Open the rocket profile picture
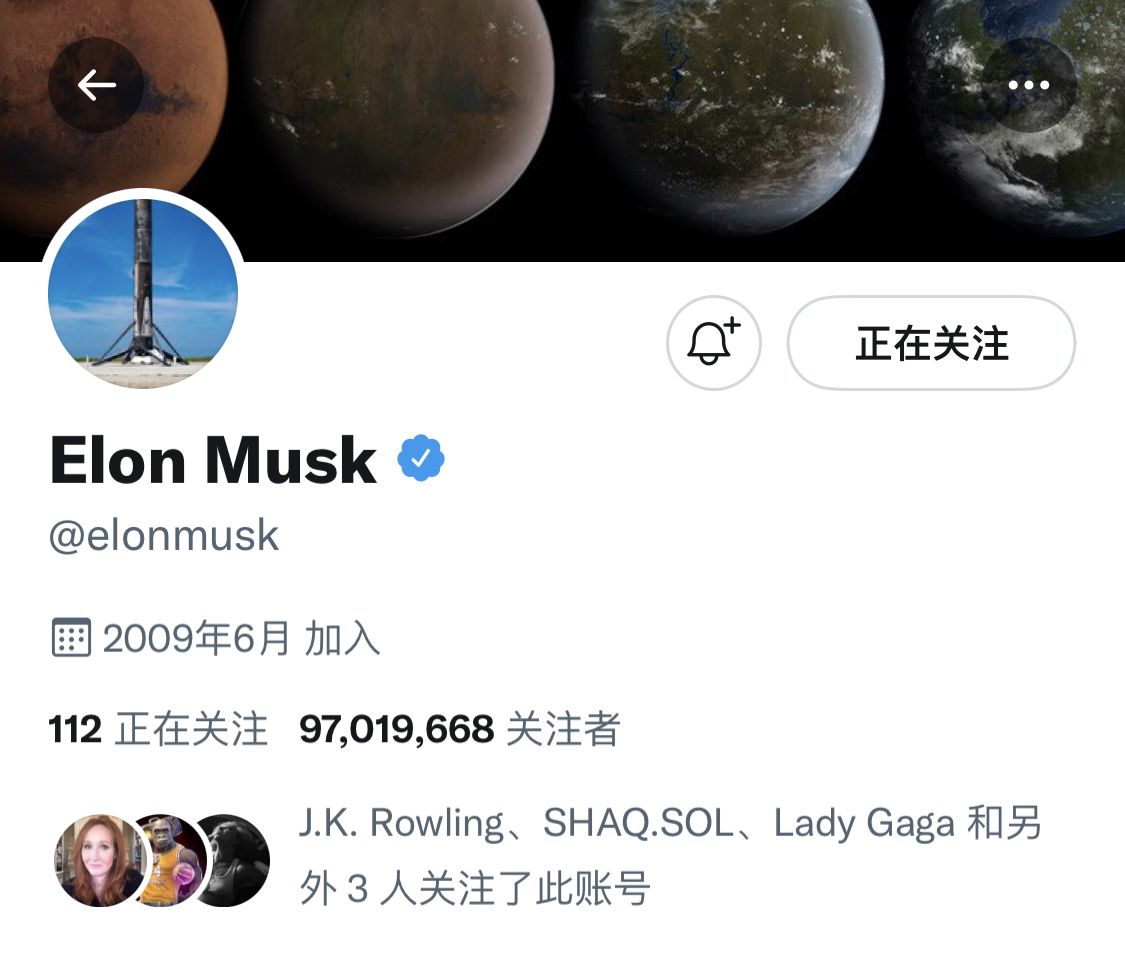The image size is (1125, 954). [143, 293]
